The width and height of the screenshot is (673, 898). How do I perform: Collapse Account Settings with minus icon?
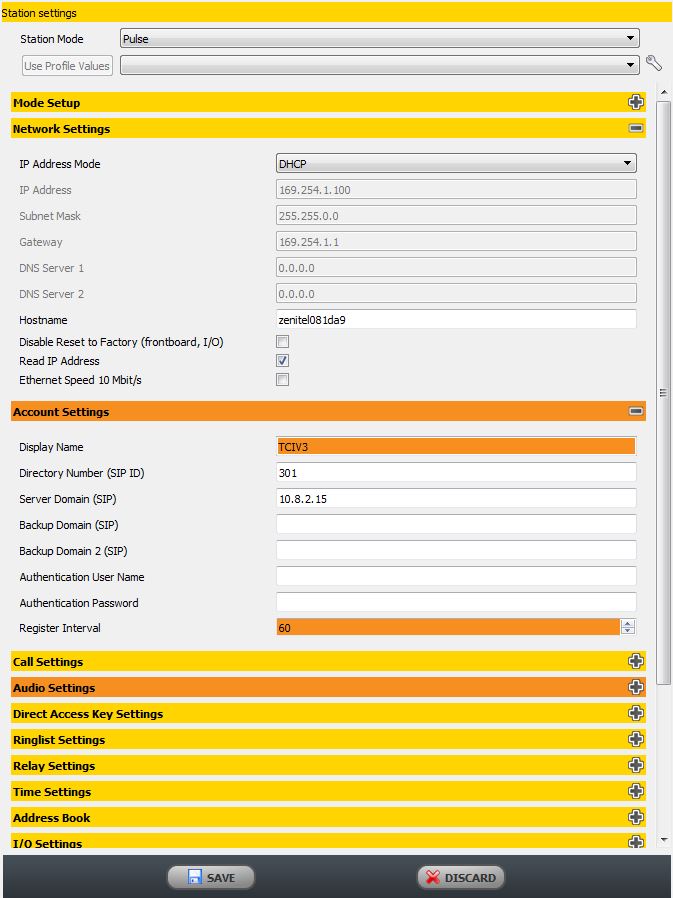tap(635, 412)
